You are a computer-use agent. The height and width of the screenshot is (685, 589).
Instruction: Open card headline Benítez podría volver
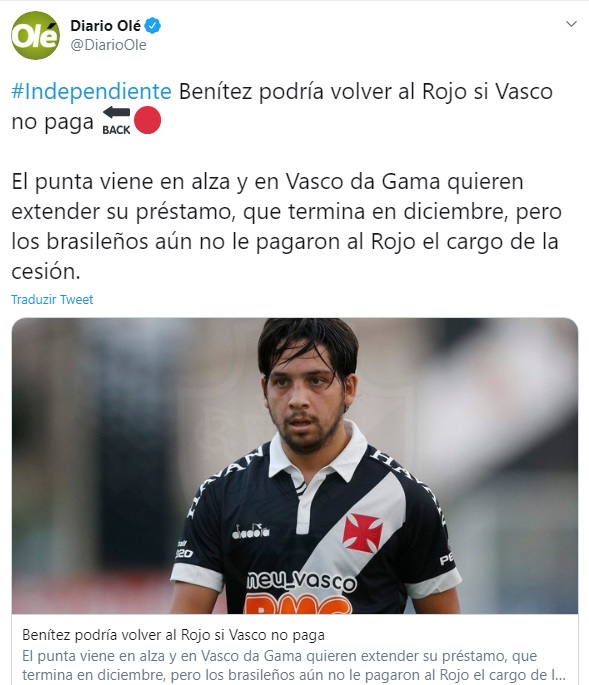coord(173,635)
